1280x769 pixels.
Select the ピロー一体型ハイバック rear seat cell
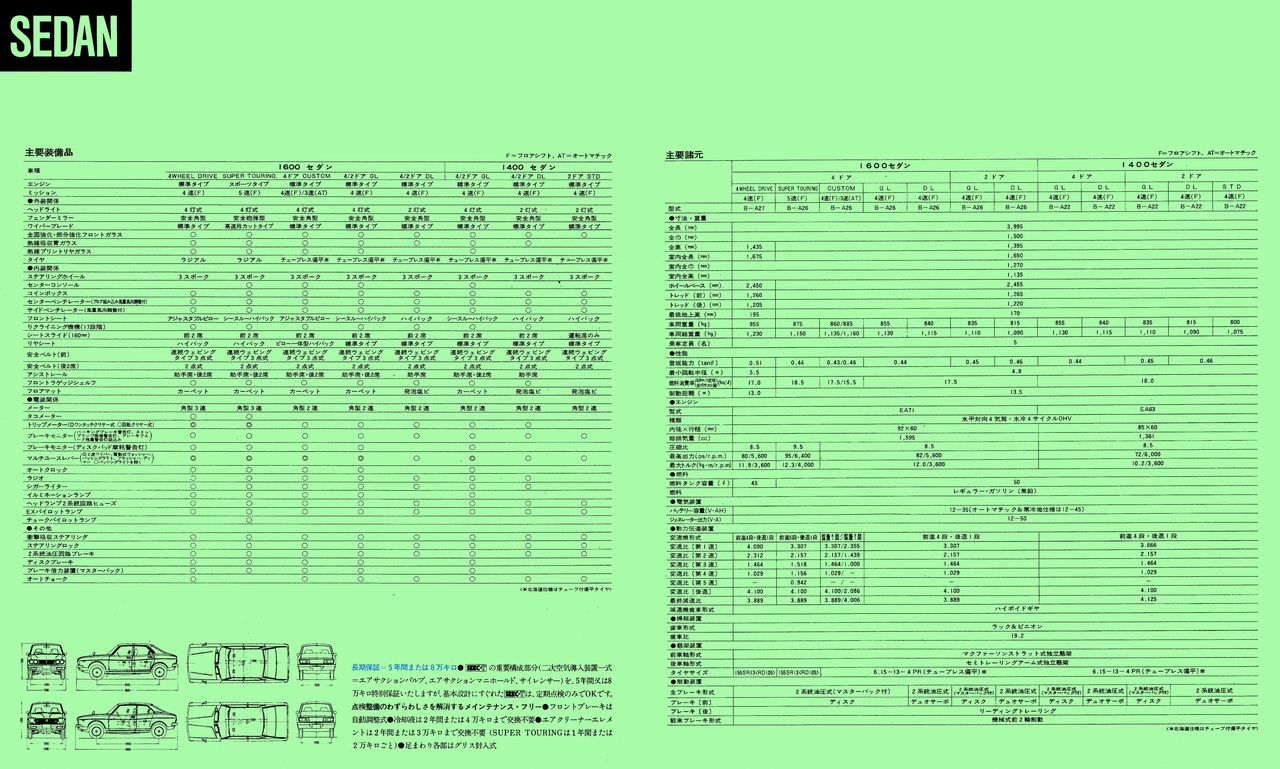coord(304,343)
